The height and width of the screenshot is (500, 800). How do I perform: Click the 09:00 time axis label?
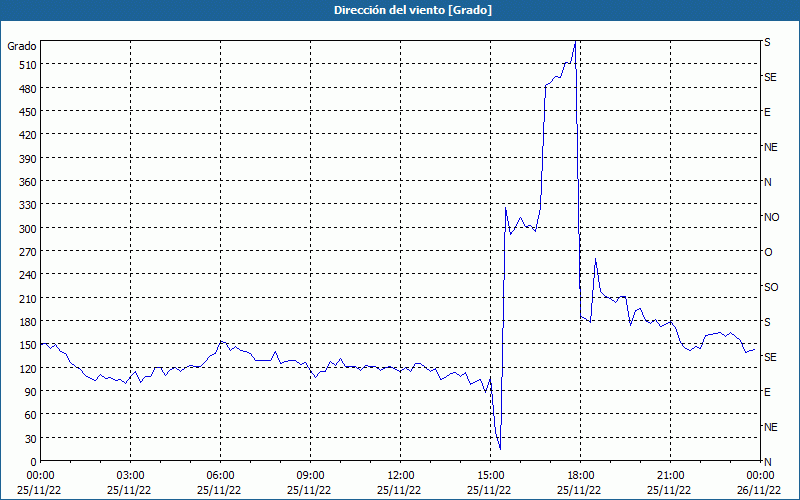[x=310, y=476]
